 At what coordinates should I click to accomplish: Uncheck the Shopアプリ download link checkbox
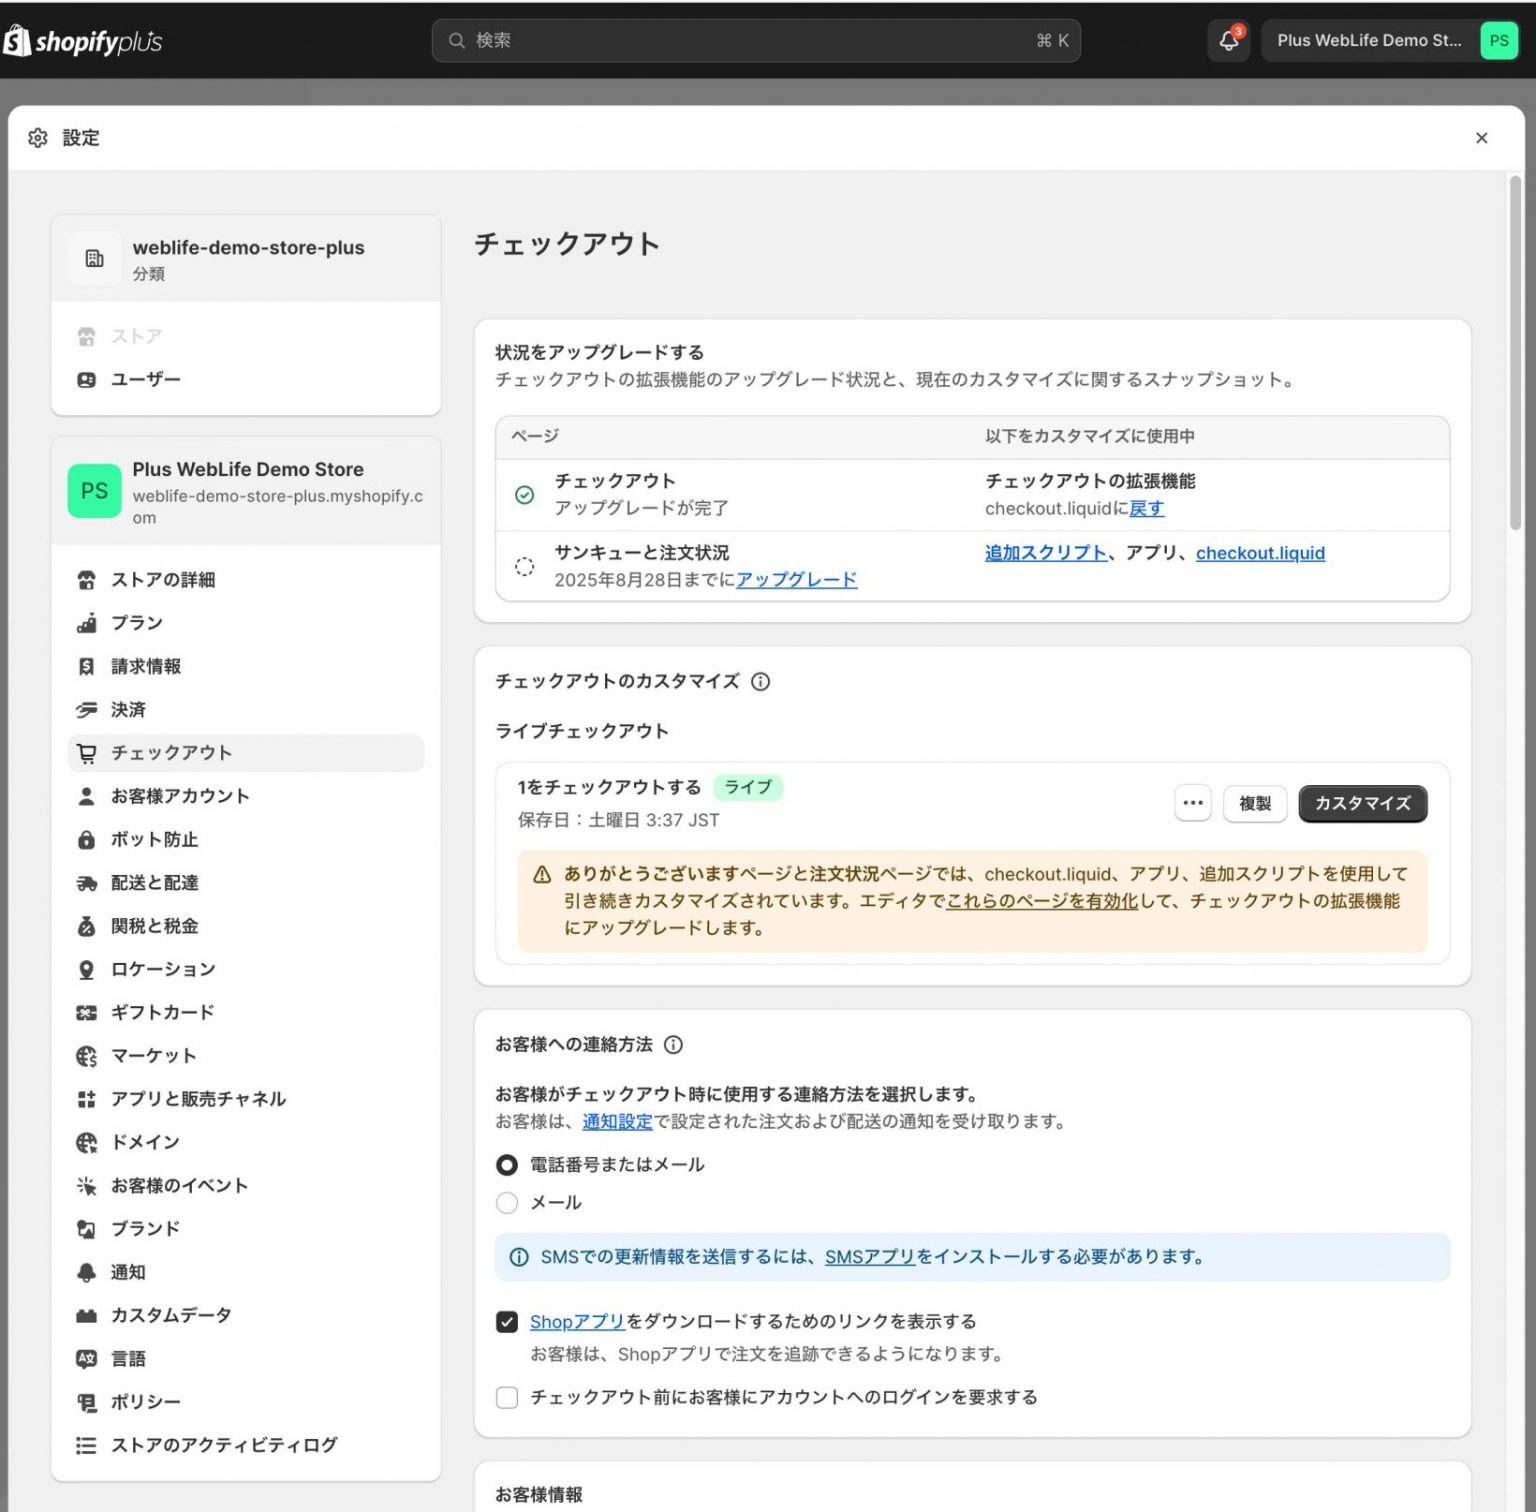[507, 1321]
